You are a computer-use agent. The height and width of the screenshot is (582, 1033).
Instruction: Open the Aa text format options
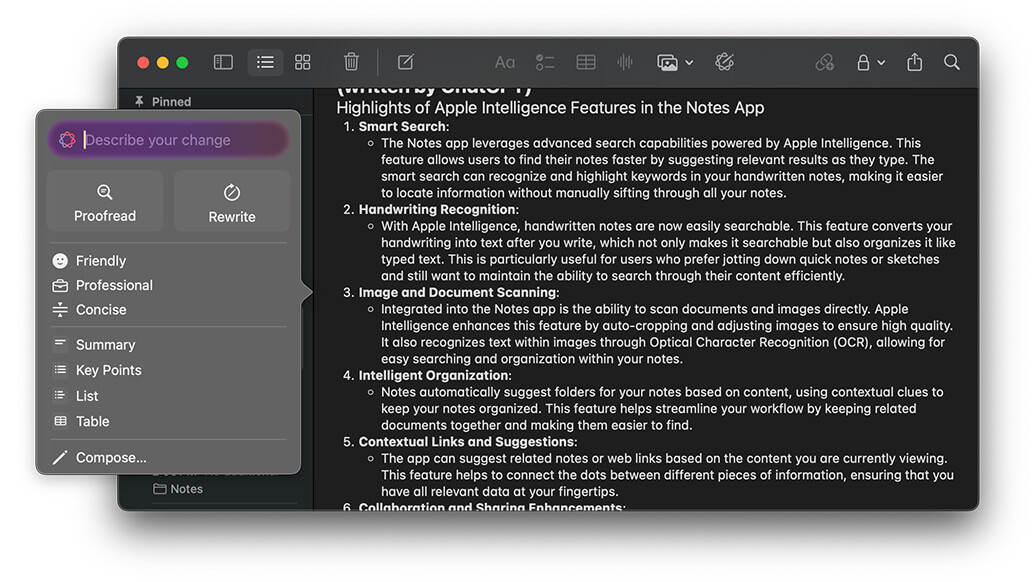point(505,63)
